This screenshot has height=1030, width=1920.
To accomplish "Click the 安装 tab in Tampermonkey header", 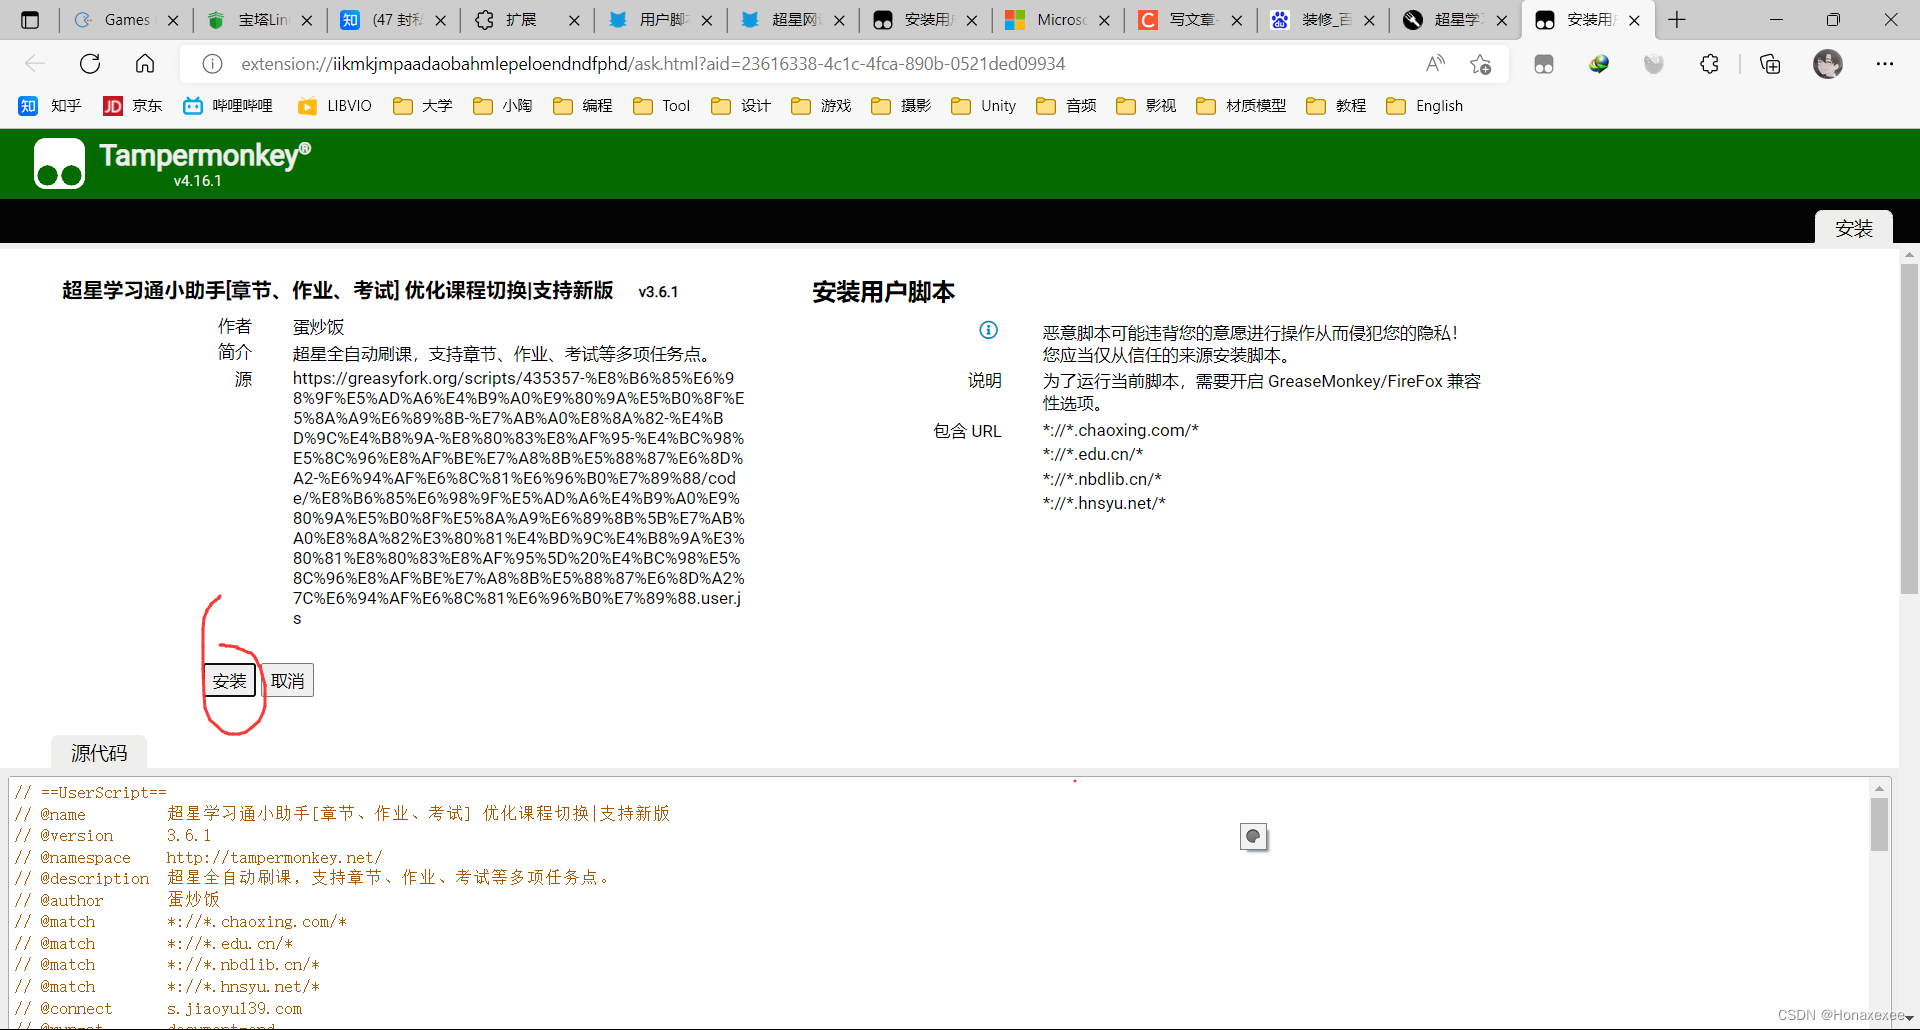I will (1853, 228).
